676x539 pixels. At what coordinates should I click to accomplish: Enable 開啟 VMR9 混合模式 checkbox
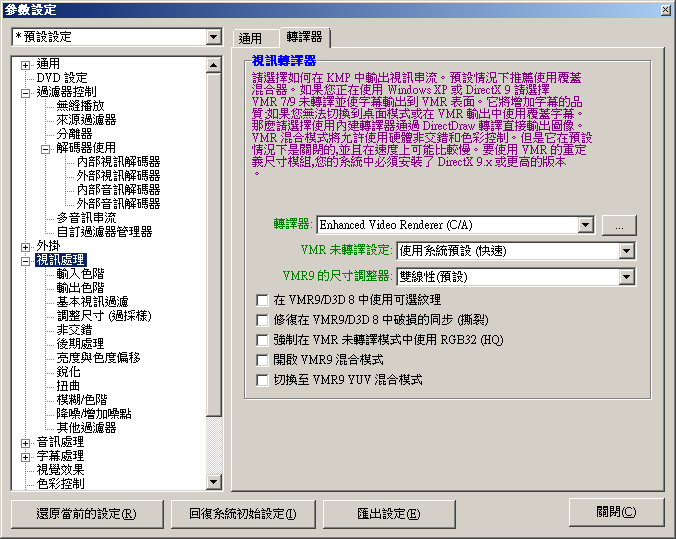click(262, 360)
